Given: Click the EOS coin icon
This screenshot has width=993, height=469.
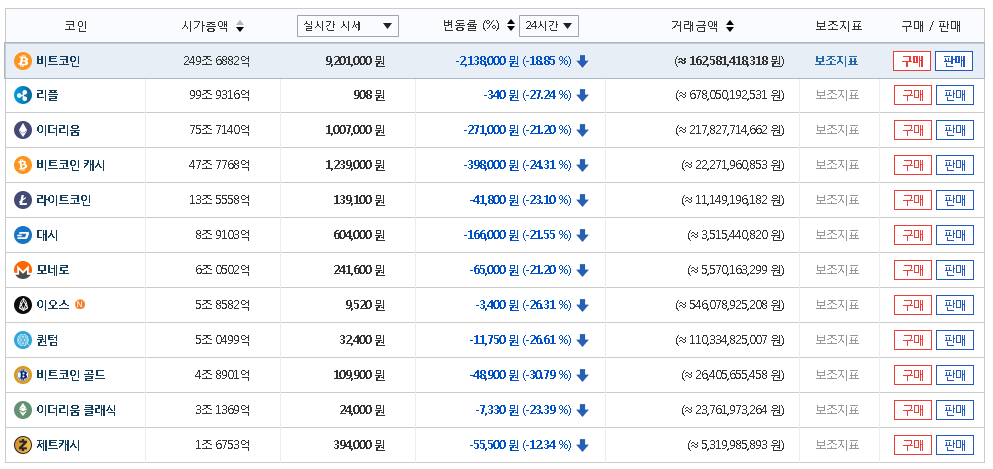Looking at the screenshot, I should [22, 305].
